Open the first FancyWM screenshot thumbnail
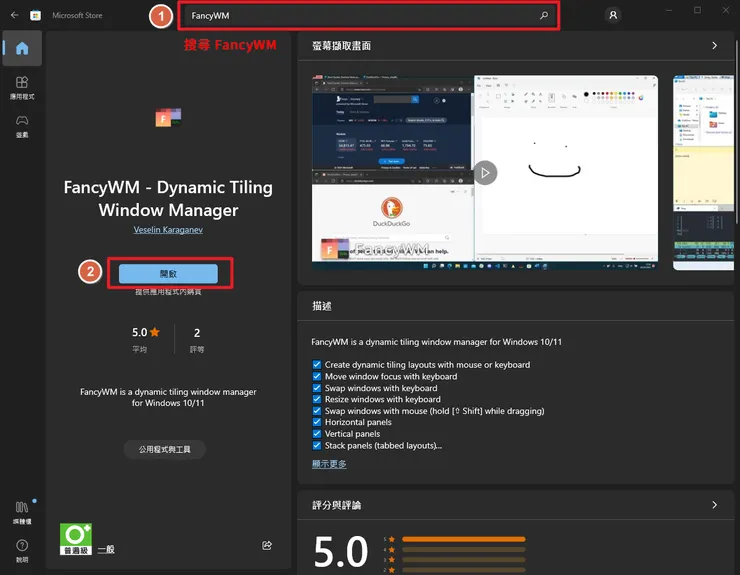The image size is (740, 575). coord(485,172)
